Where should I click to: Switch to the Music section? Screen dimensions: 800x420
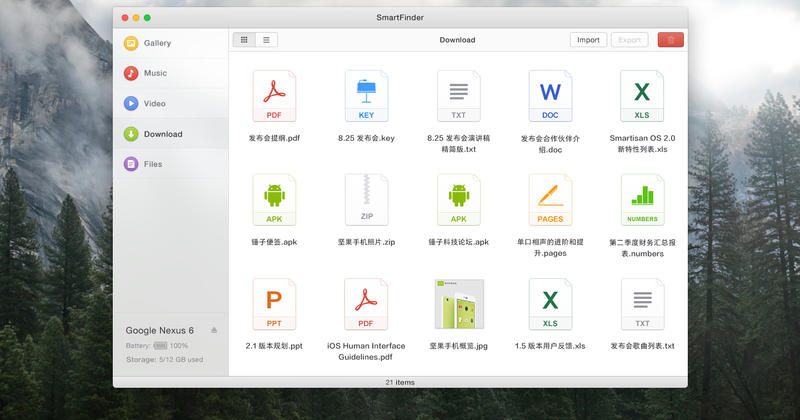[155, 73]
